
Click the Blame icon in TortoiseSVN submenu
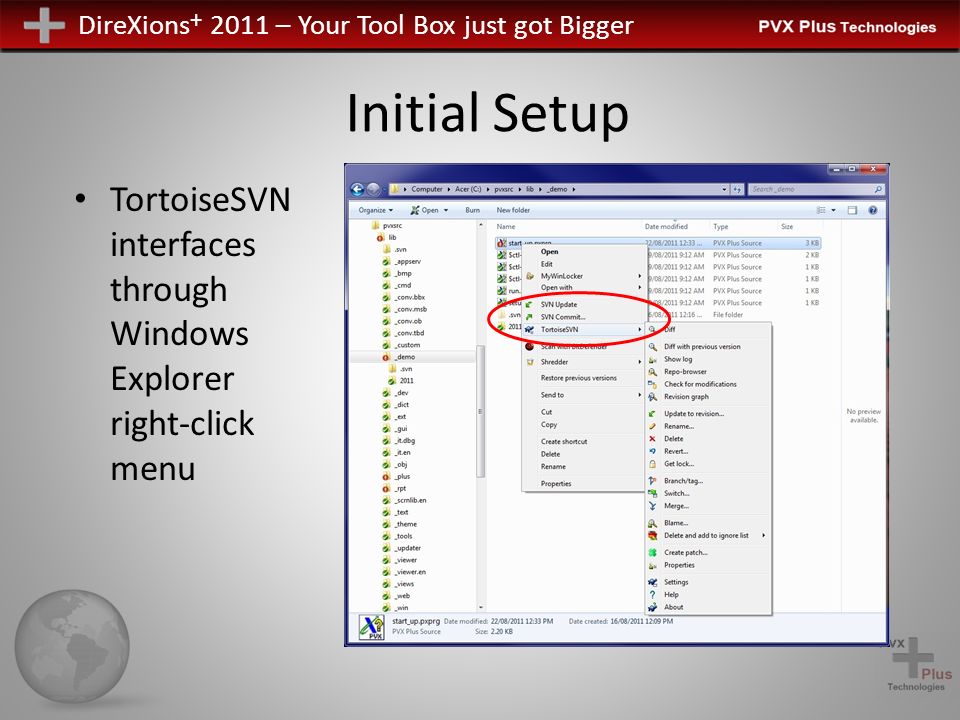tap(653, 523)
